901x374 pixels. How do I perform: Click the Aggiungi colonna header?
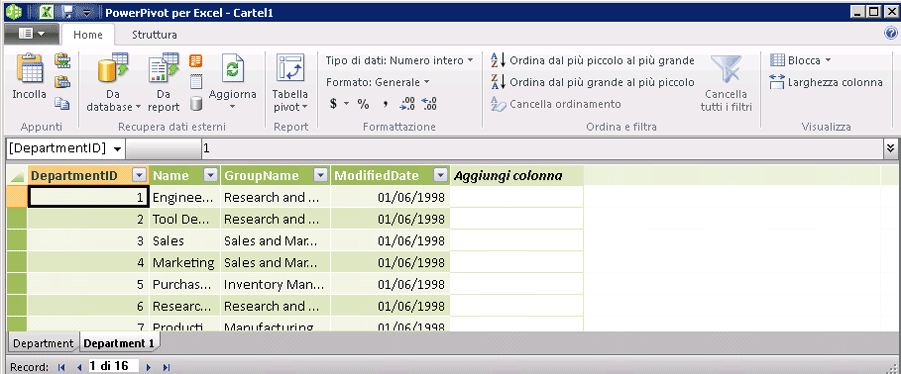point(517,175)
